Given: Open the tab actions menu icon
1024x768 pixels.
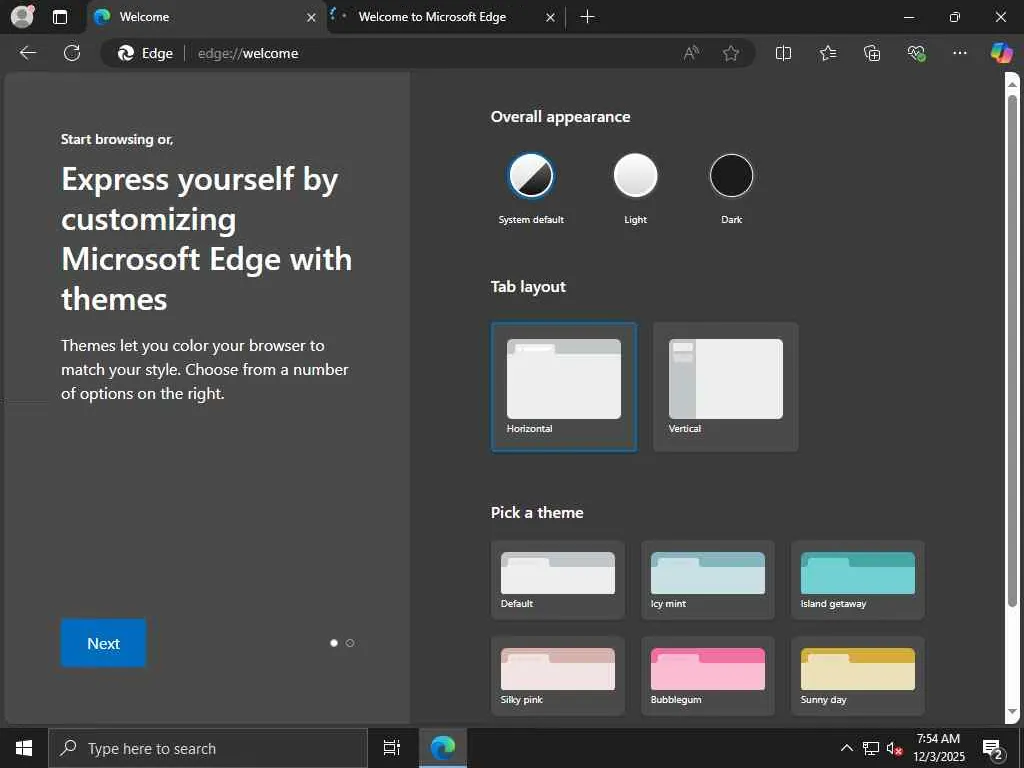Looking at the screenshot, I should [59, 17].
